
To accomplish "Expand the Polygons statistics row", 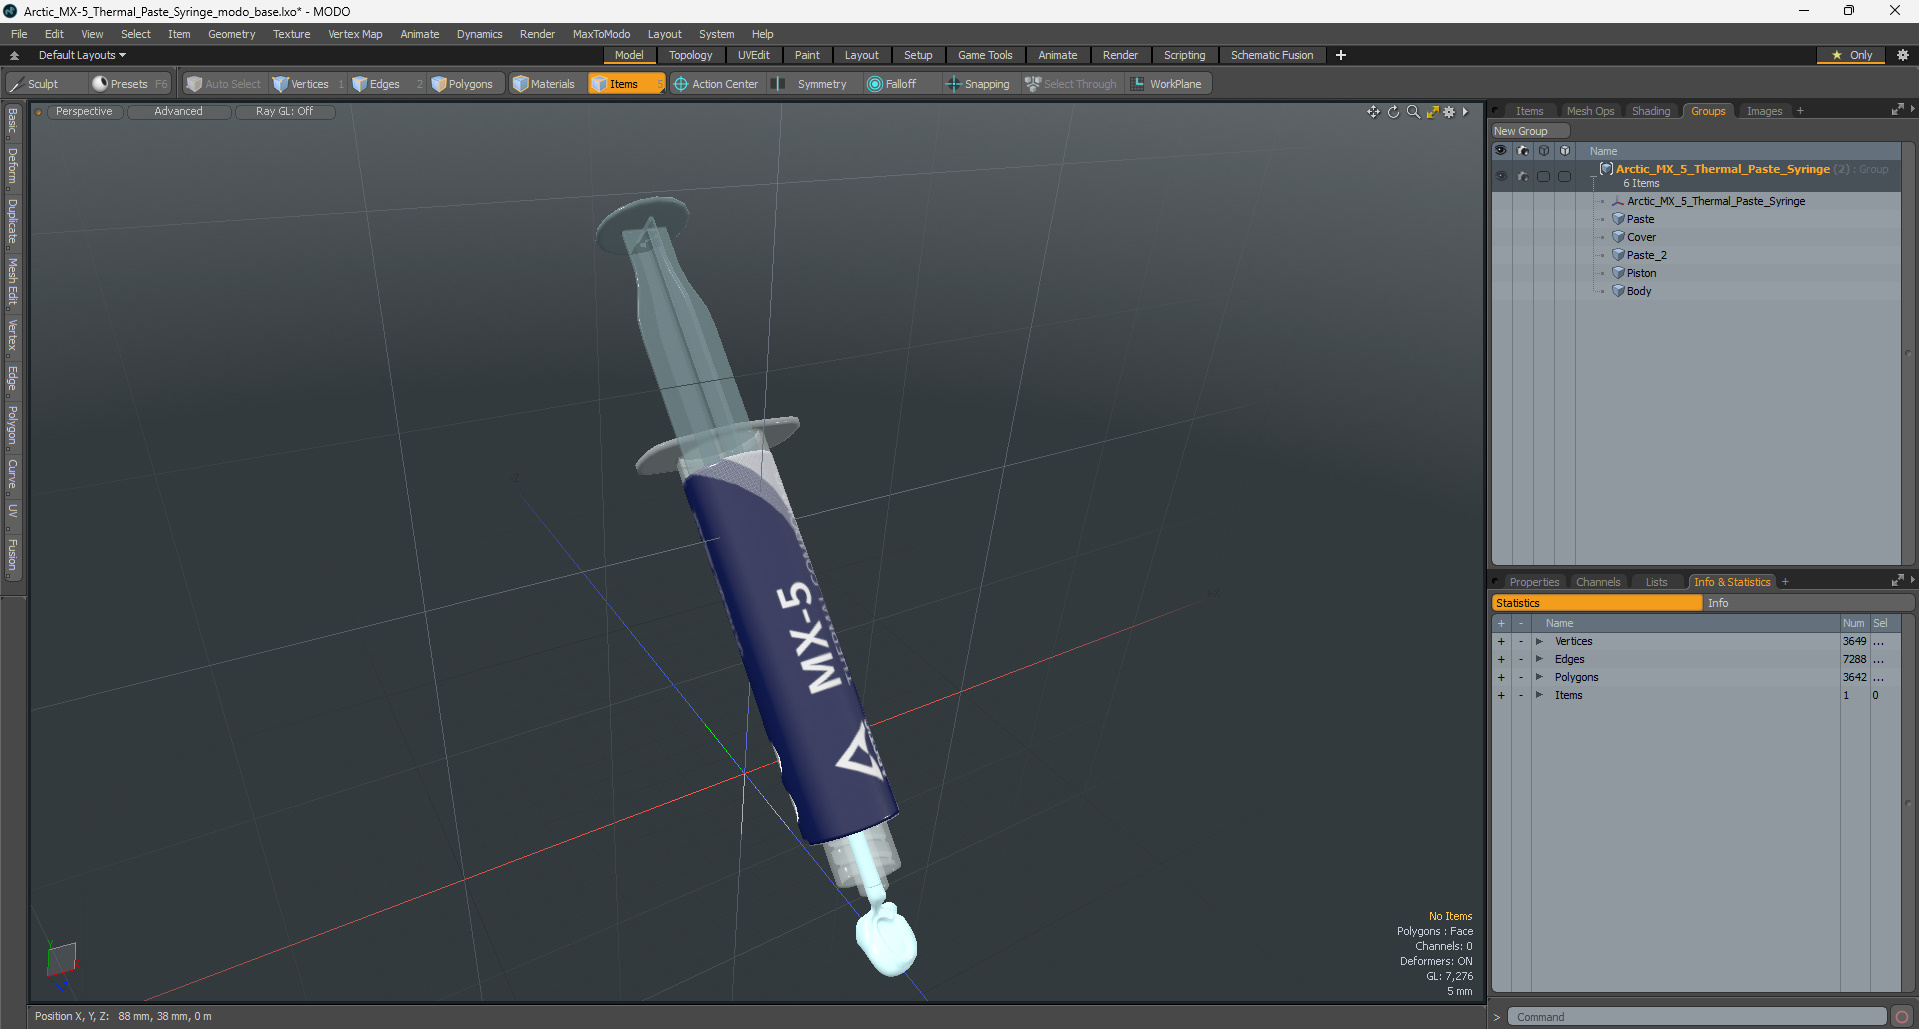I will point(1539,677).
